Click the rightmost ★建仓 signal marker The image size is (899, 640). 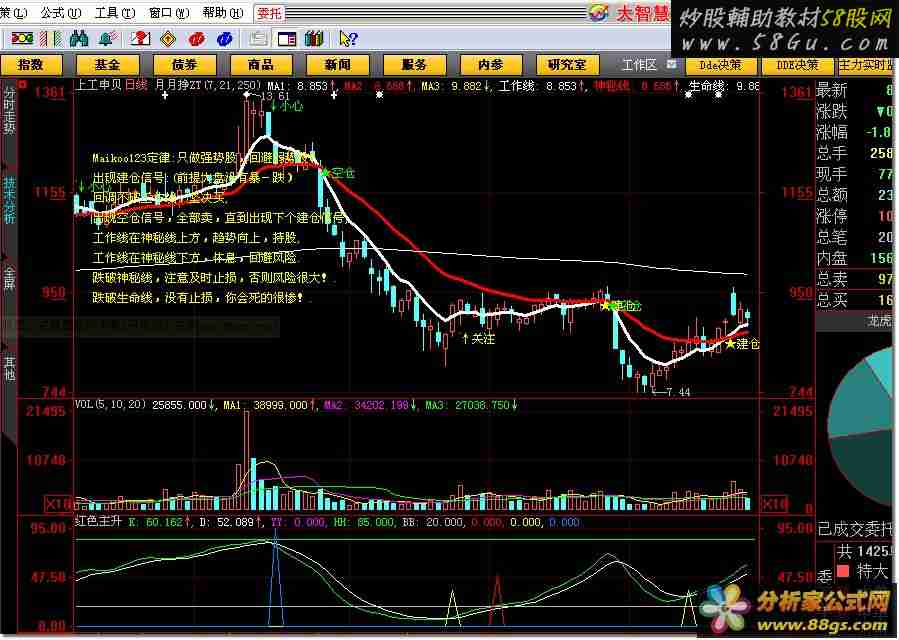coord(742,344)
